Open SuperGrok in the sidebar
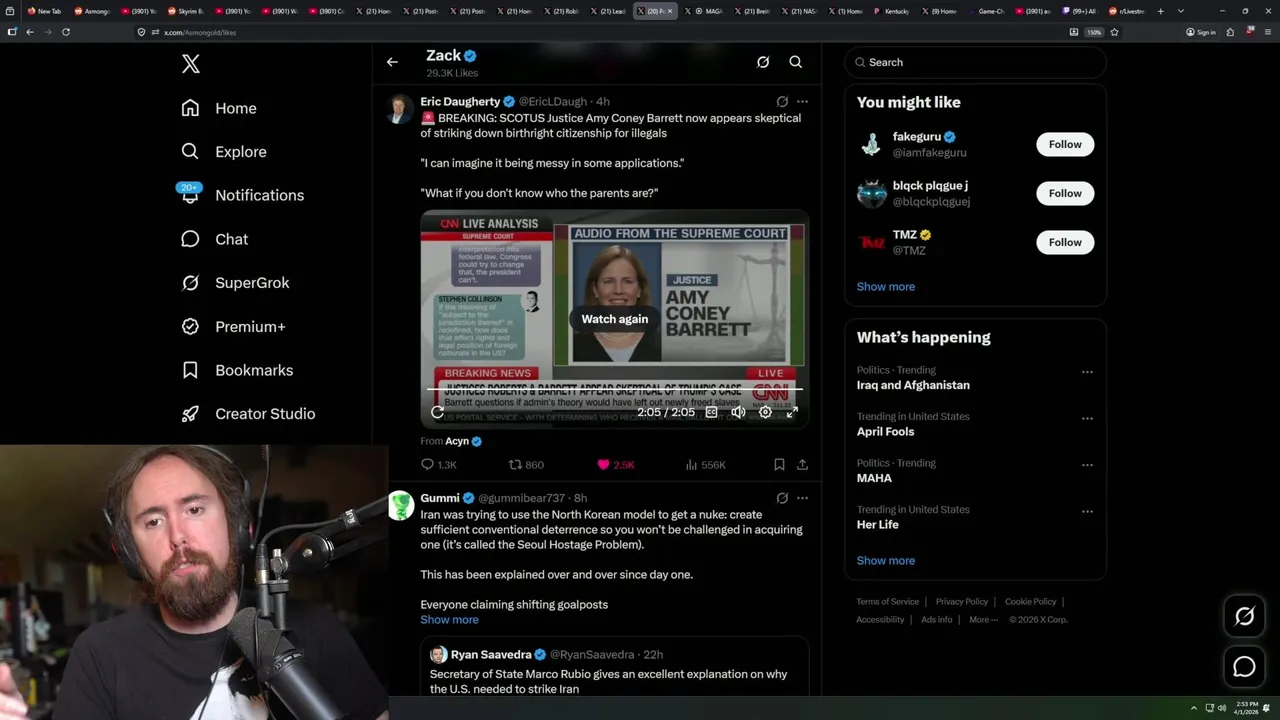The height and width of the screenshot is (720, 1280). 235,283
